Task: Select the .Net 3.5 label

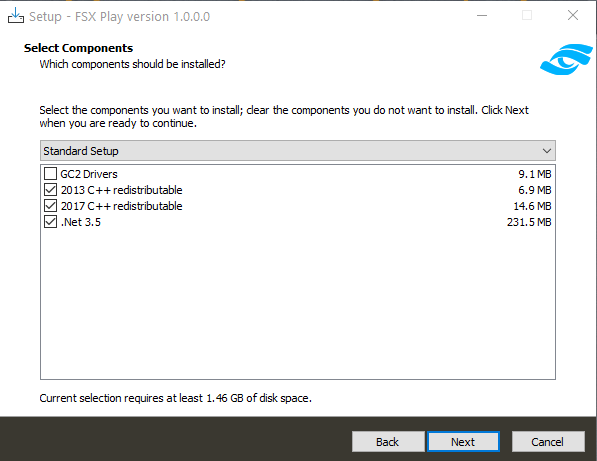Action: click(x=81, y=222)
